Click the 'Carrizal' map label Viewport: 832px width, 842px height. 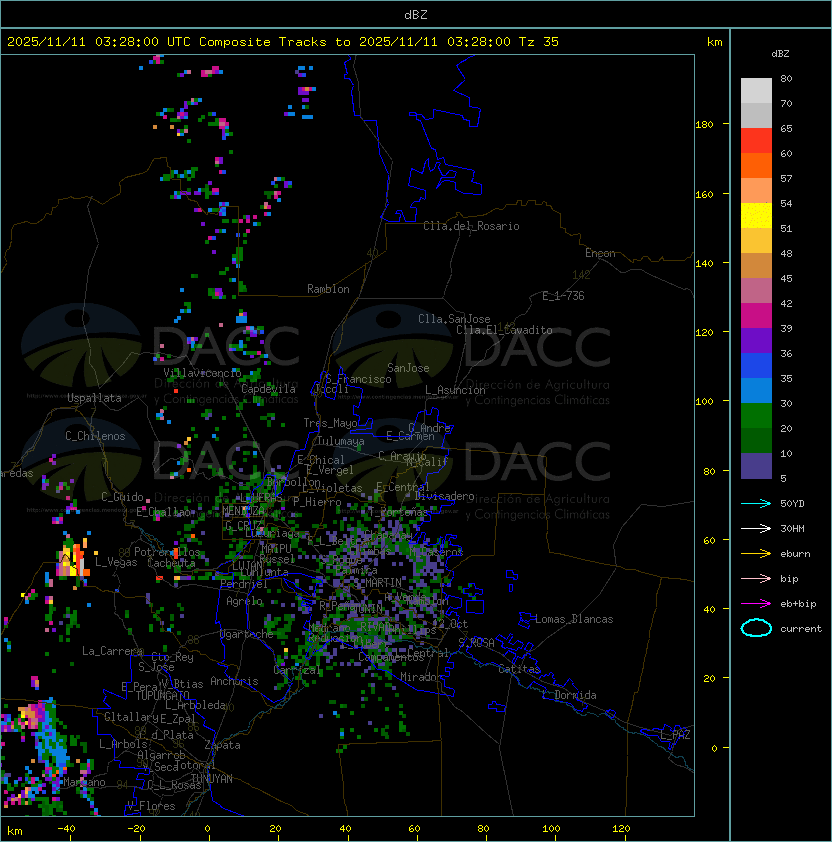coord(297,670)
